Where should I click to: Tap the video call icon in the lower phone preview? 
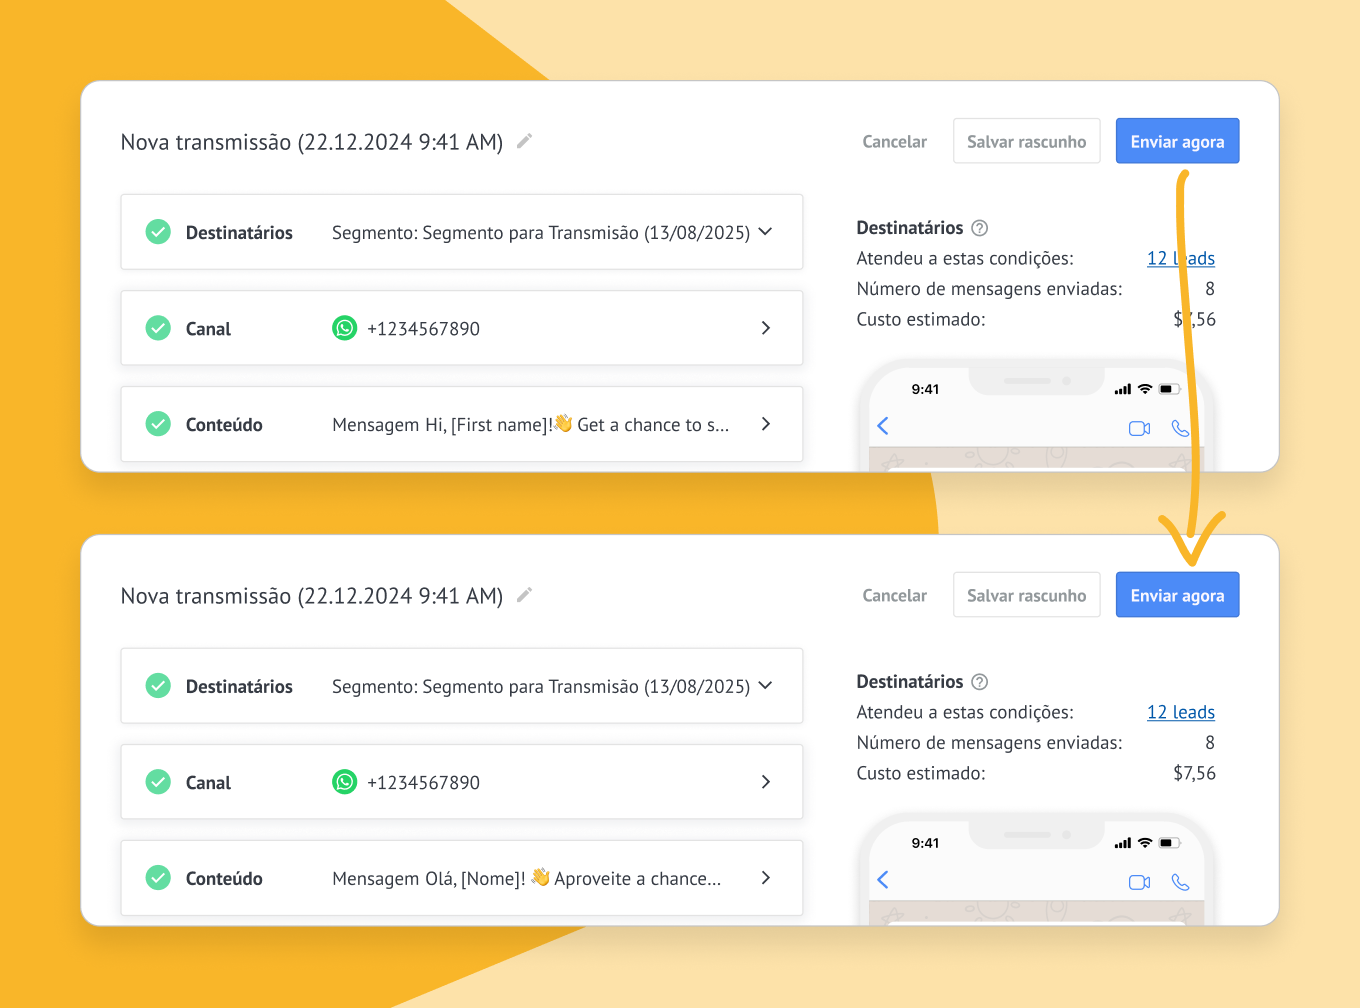[1139, 882]
